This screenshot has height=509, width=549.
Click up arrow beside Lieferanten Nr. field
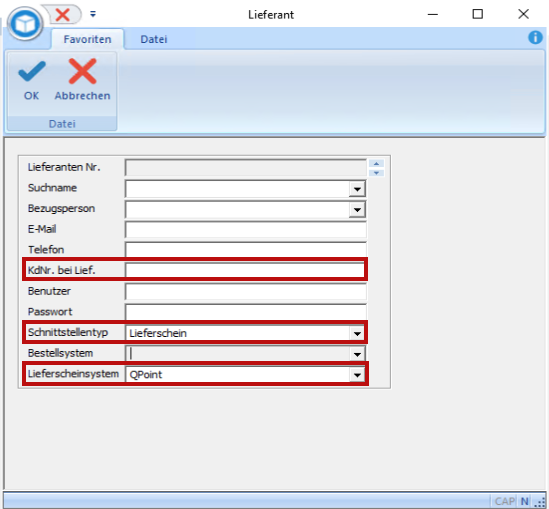[376, 163]
